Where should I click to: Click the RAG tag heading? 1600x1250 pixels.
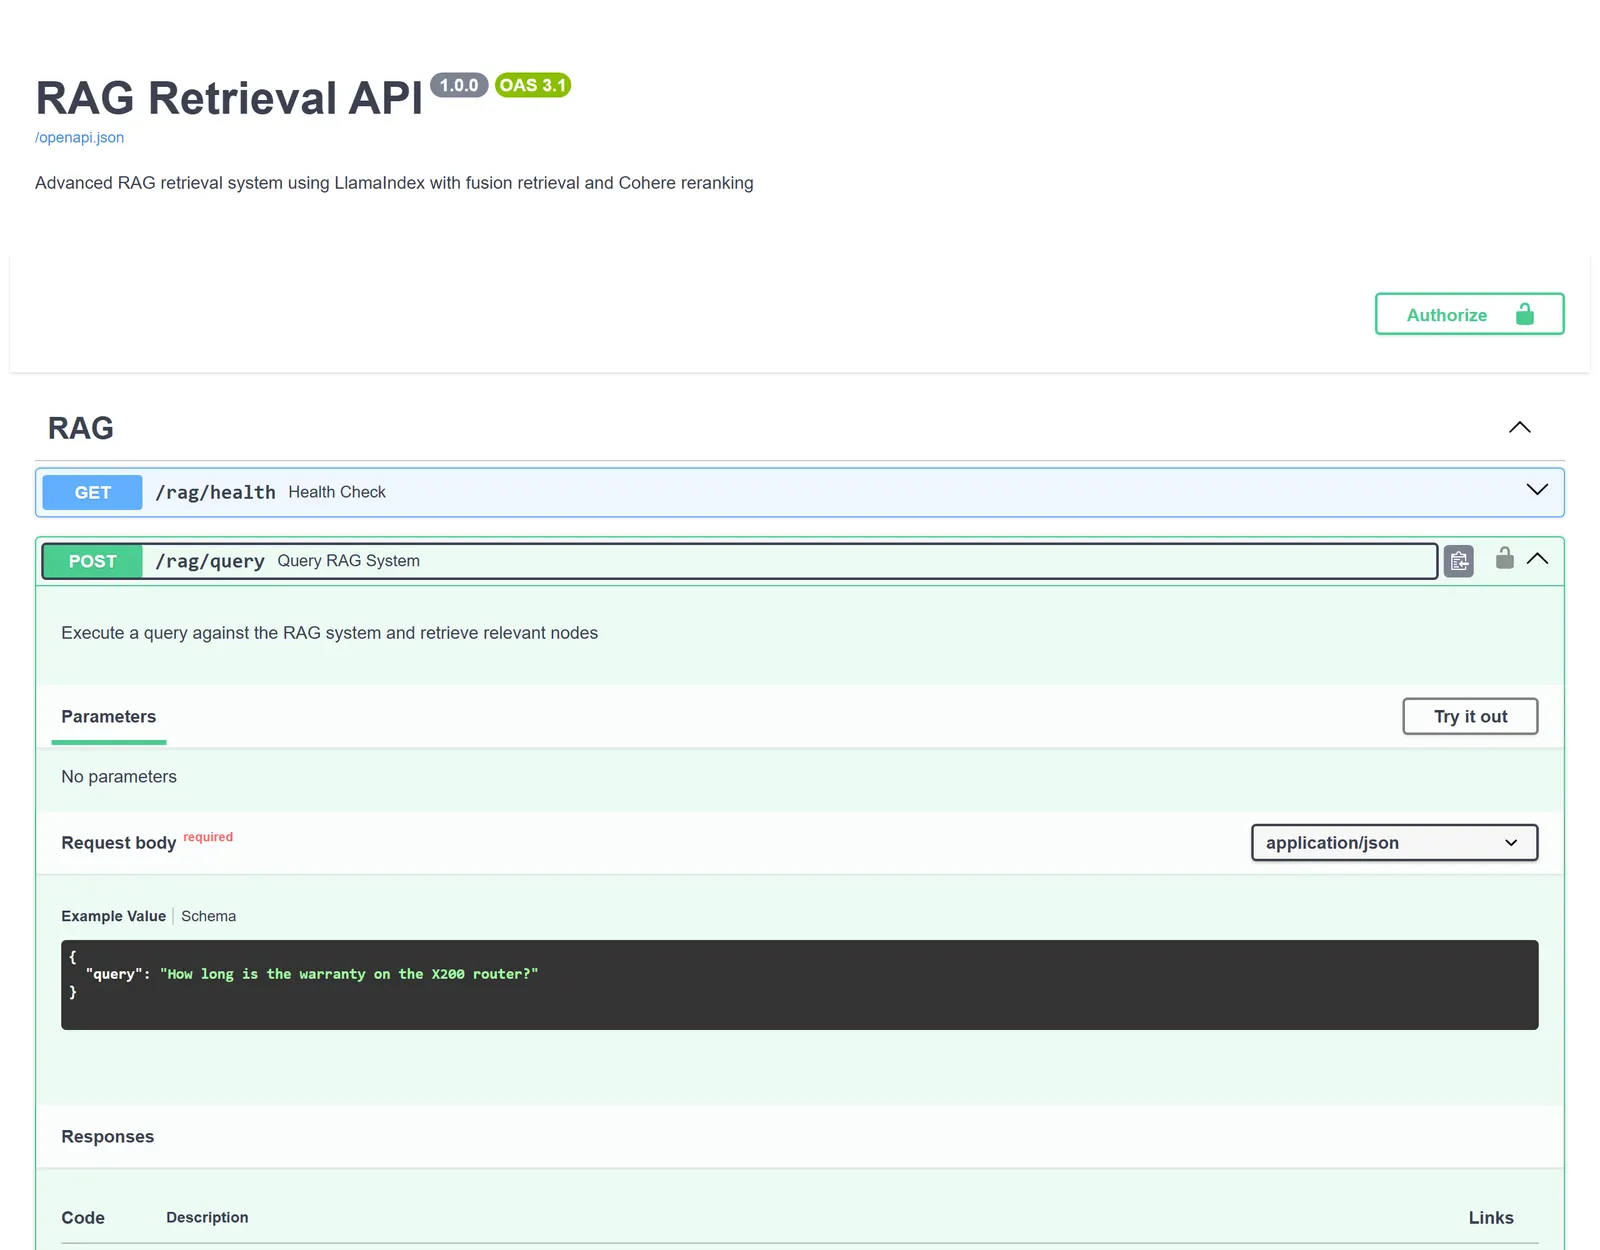pyautogui.click(x=81, y=428)
